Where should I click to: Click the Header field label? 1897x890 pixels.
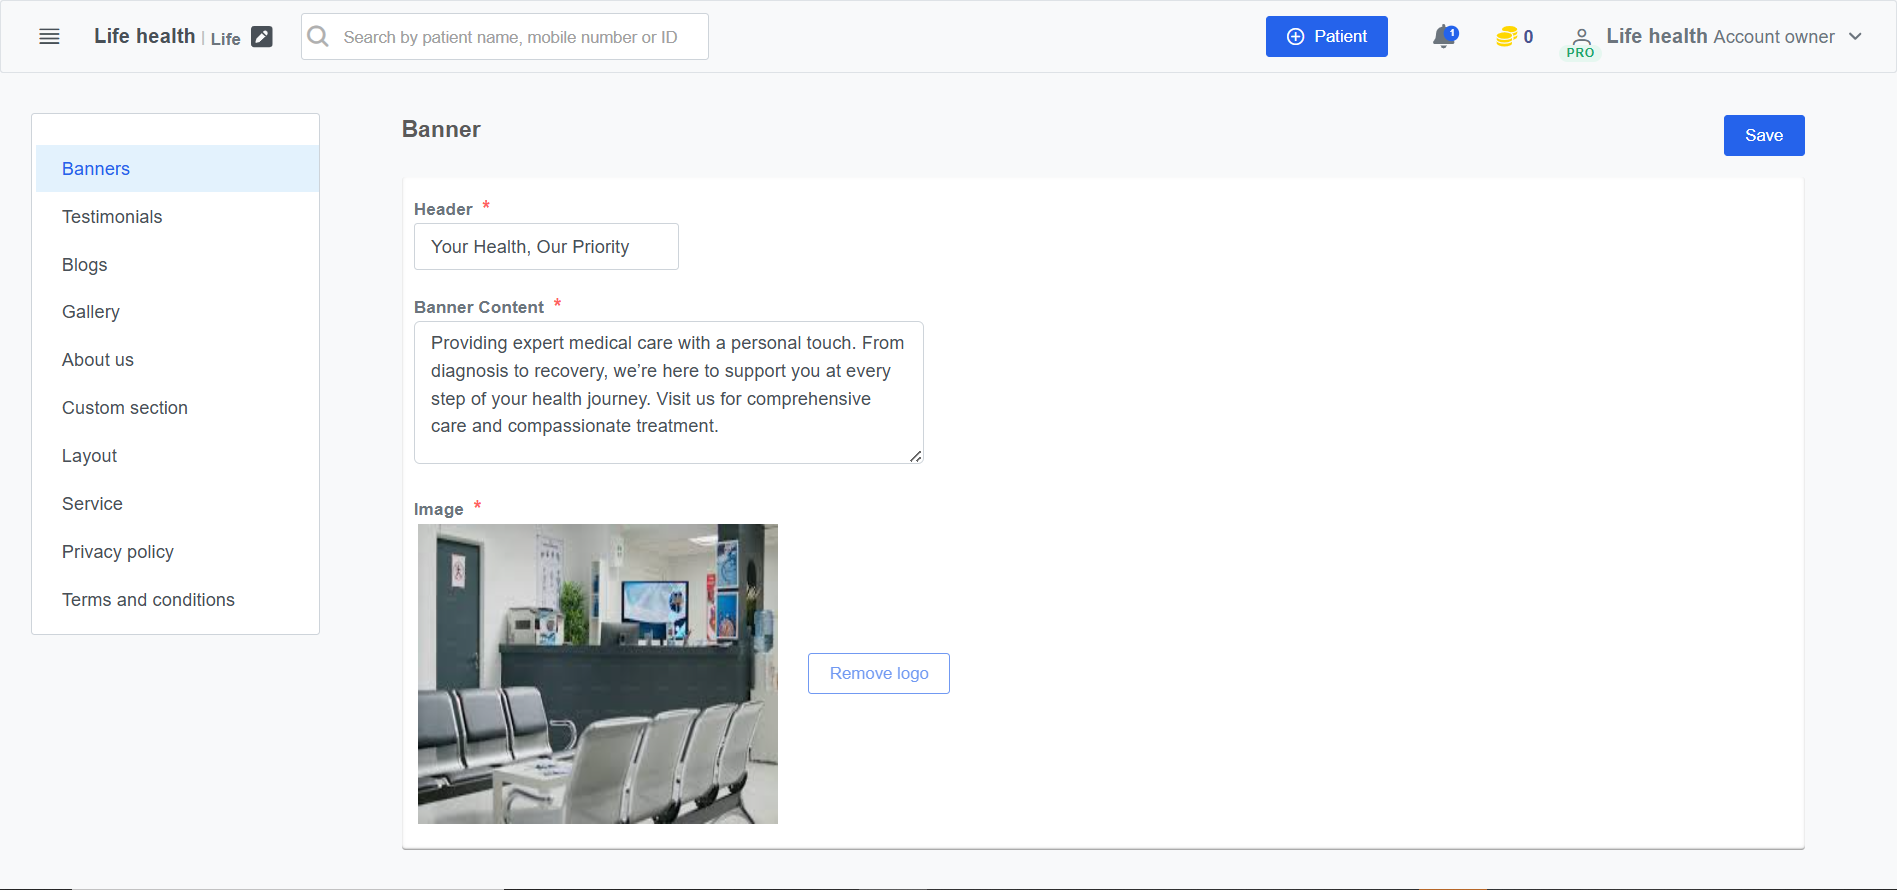(443, 209)
